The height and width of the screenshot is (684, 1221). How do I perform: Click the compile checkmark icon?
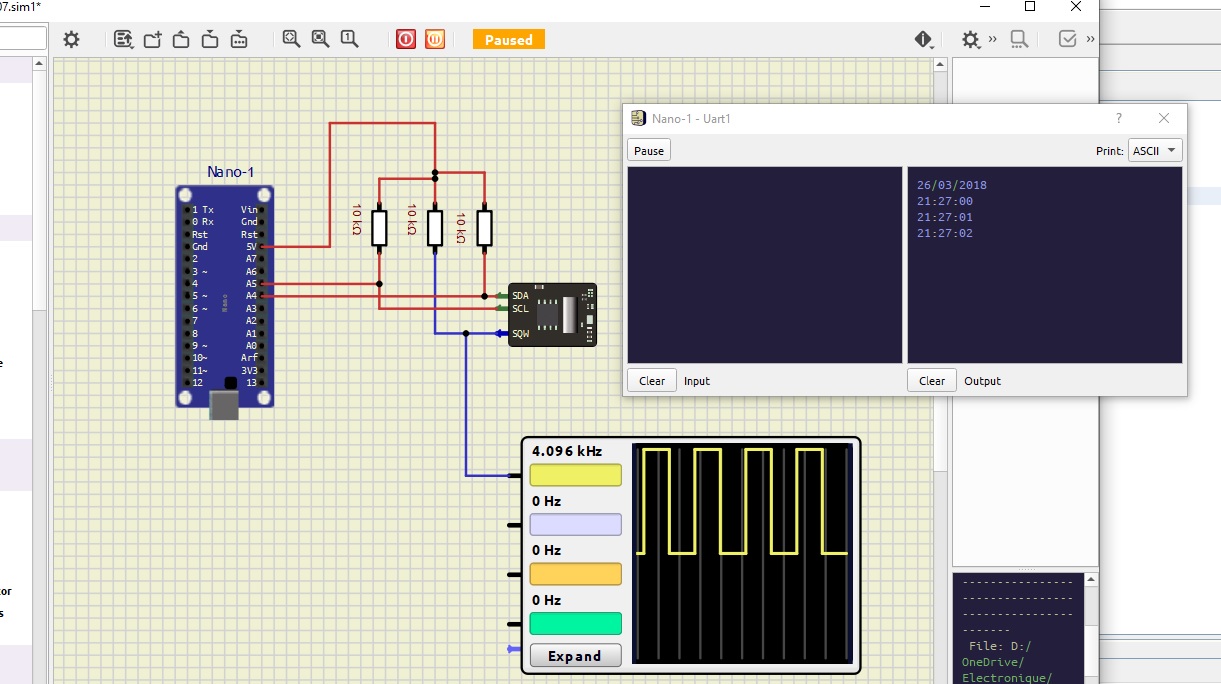pos(1067,39)
